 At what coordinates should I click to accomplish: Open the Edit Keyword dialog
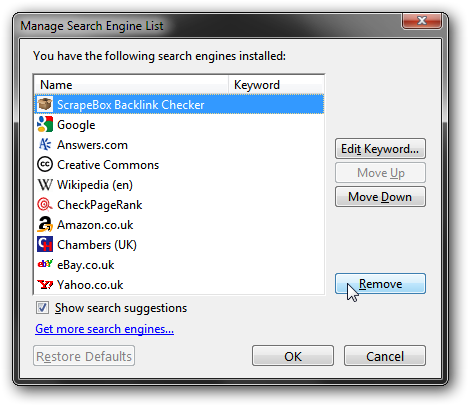tap(380, 149)
